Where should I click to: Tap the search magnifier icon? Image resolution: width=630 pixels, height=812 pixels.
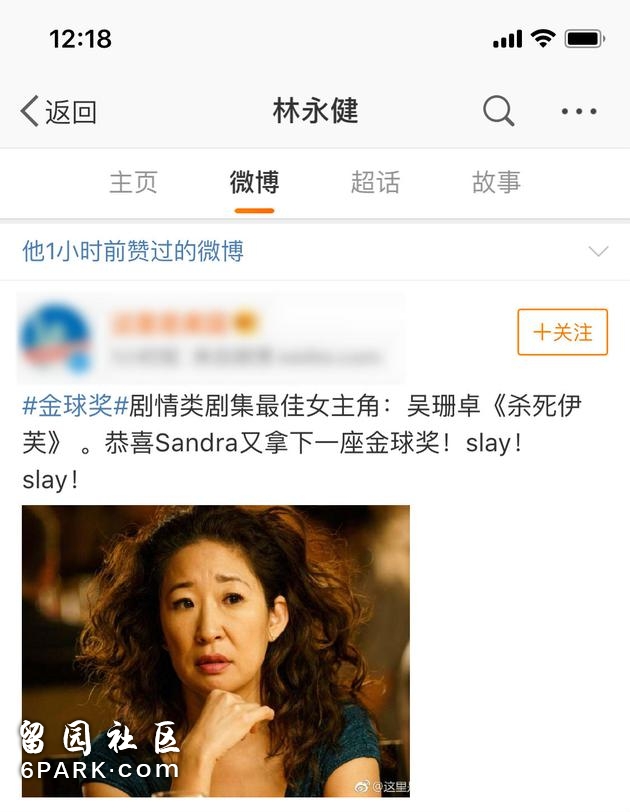(499, 110)
